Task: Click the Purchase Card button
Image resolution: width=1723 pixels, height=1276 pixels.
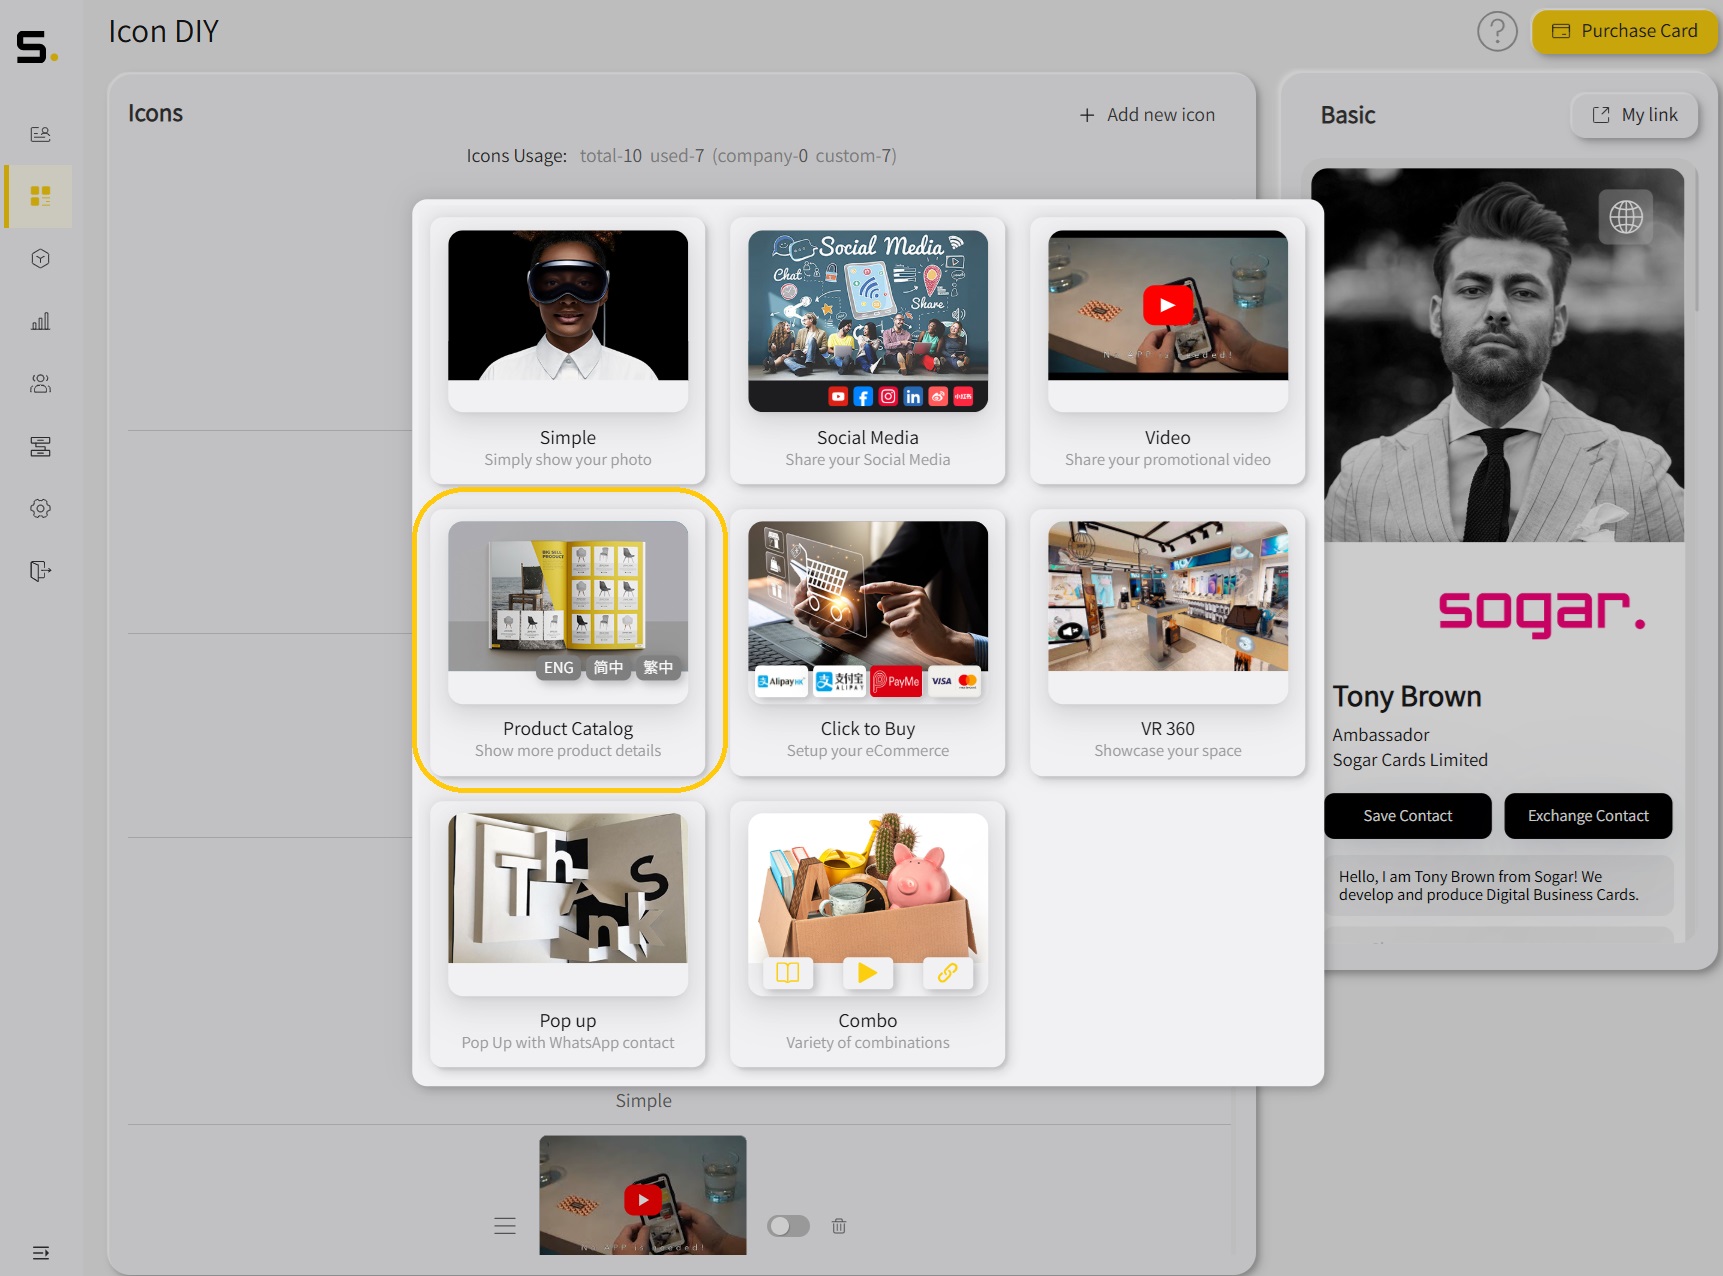Action: pyautogui.click(x=1624, y=31)
